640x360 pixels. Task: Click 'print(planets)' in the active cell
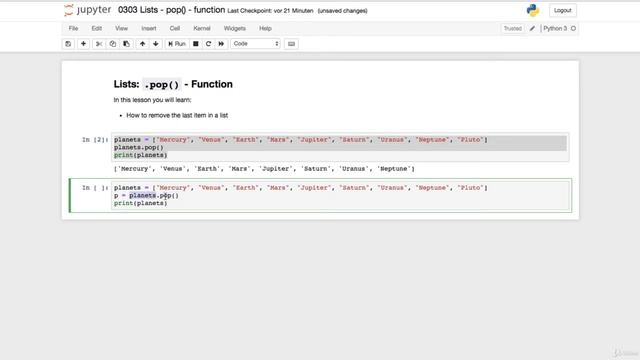click(x=140, y=203)
